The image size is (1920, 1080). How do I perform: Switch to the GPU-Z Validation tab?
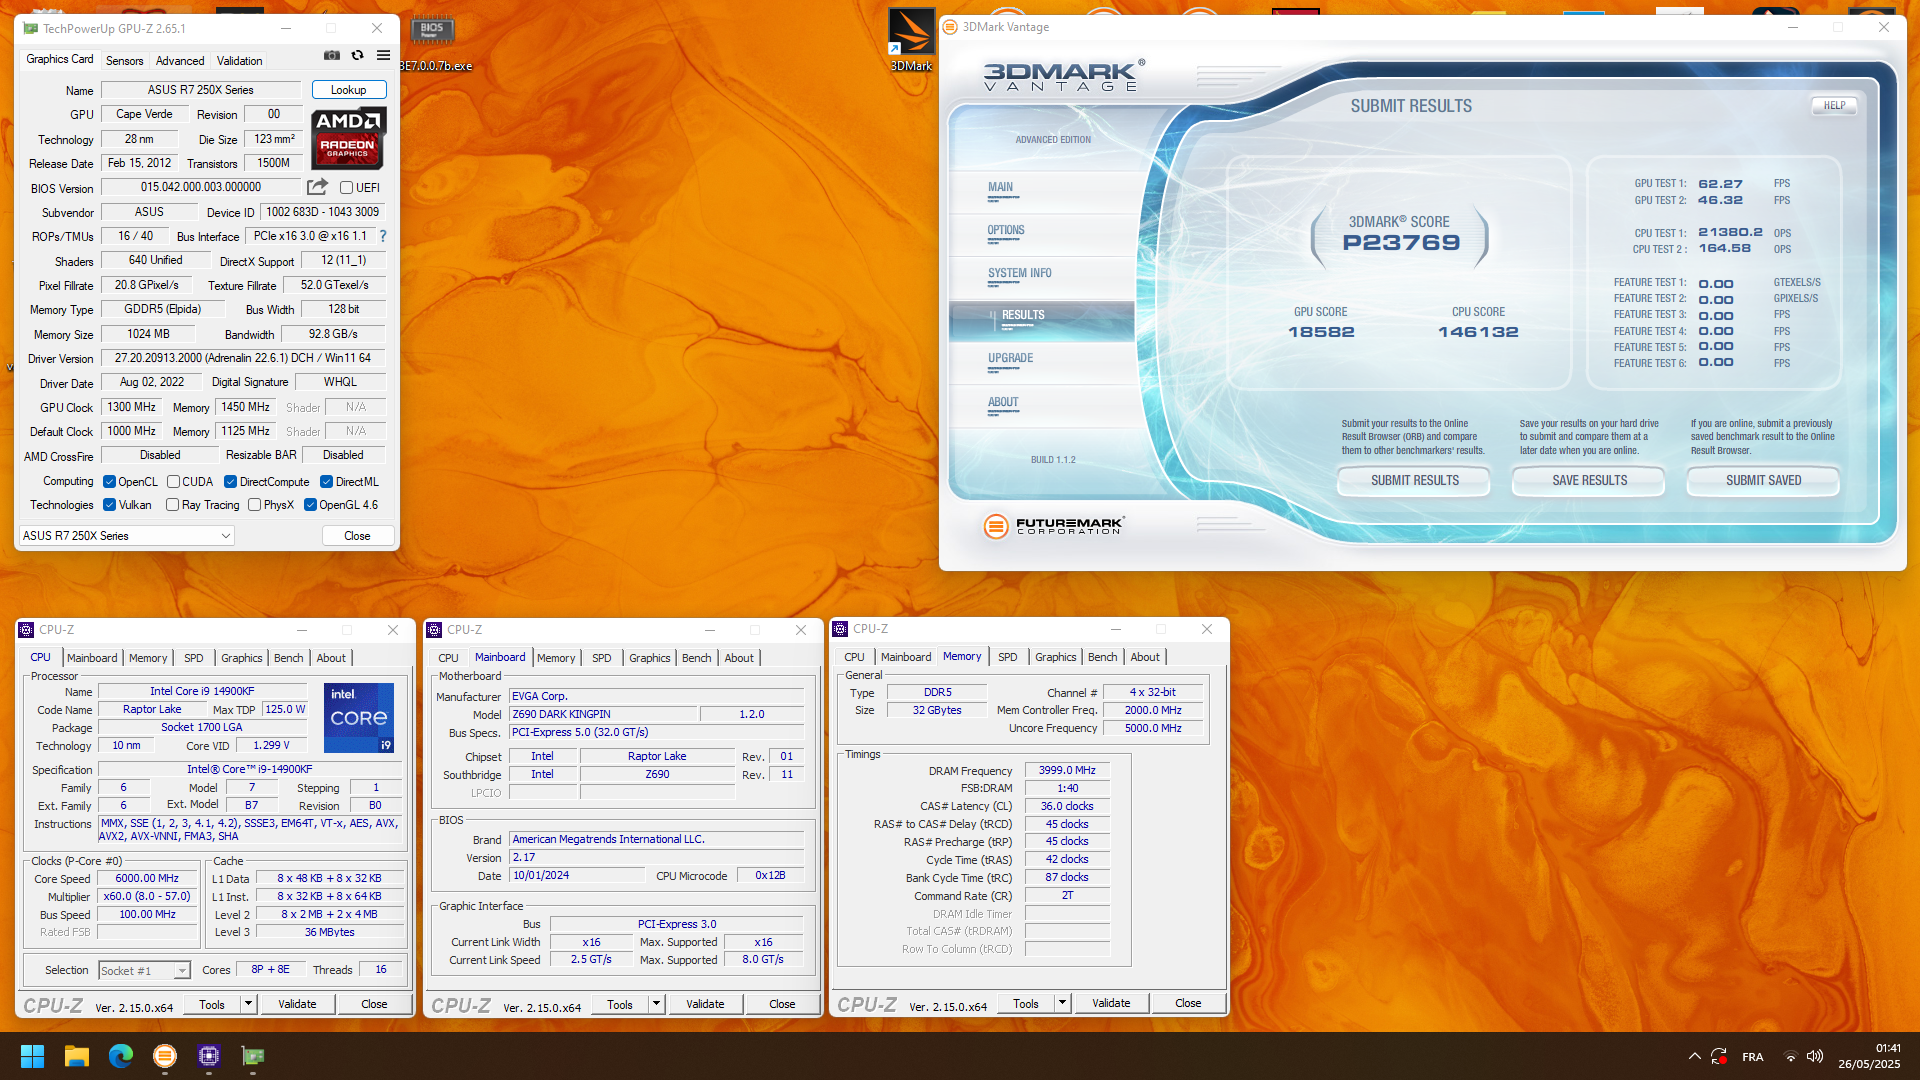point(240,61)
